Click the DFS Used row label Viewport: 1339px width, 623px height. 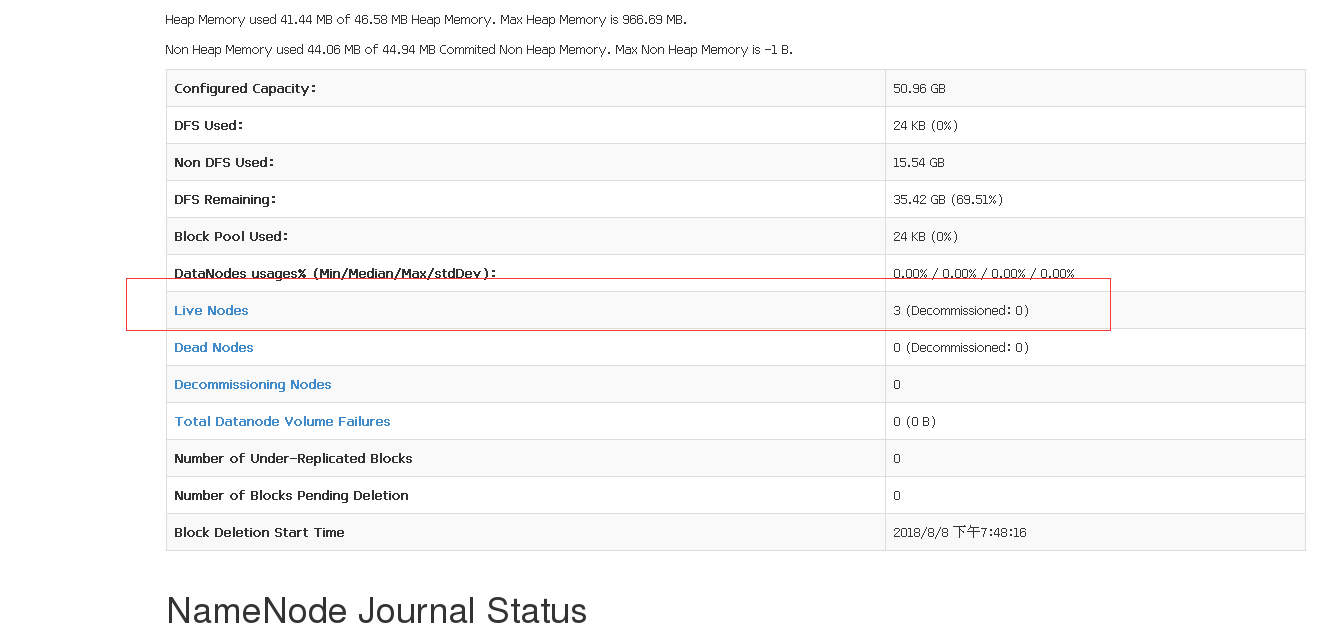(x=209, y=126)
